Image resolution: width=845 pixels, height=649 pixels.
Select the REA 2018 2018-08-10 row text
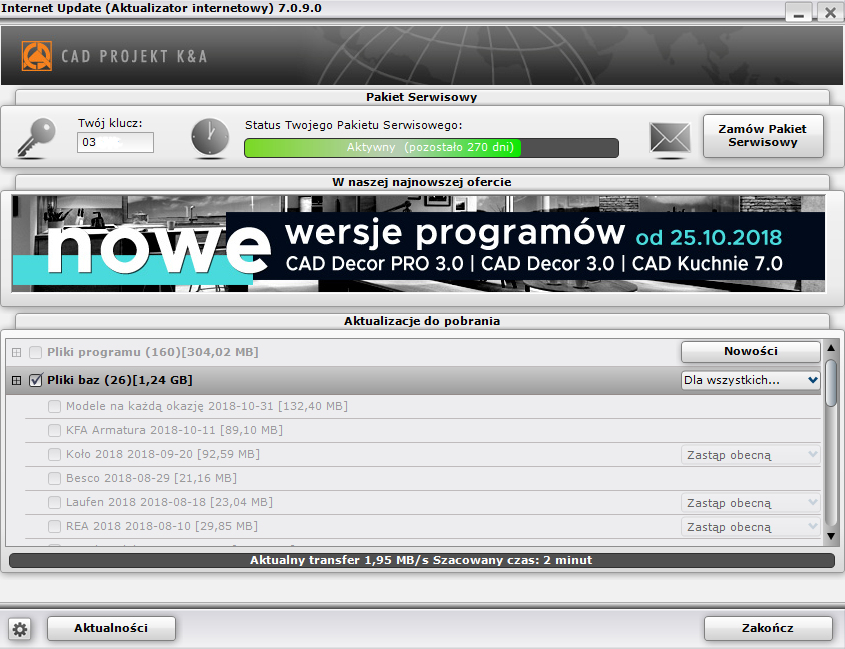(162, 526)
